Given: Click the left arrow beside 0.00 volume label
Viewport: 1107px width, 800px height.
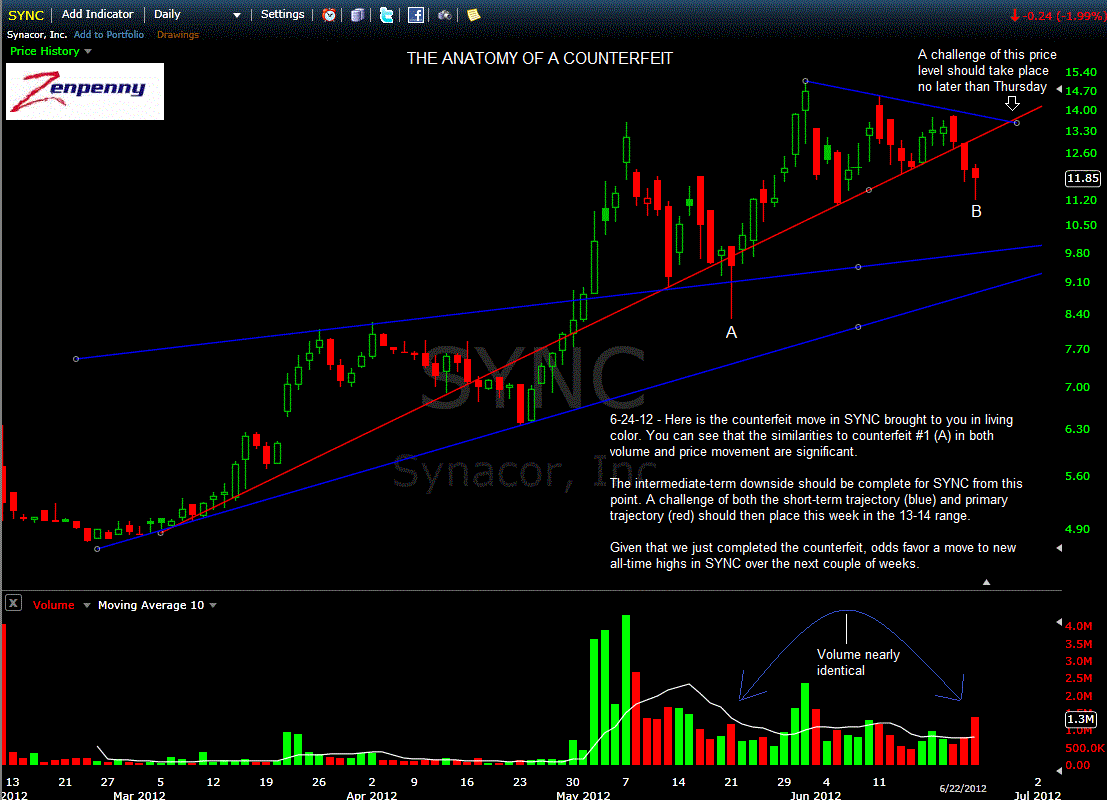Looking at the screenshot, I should 1059,770.
